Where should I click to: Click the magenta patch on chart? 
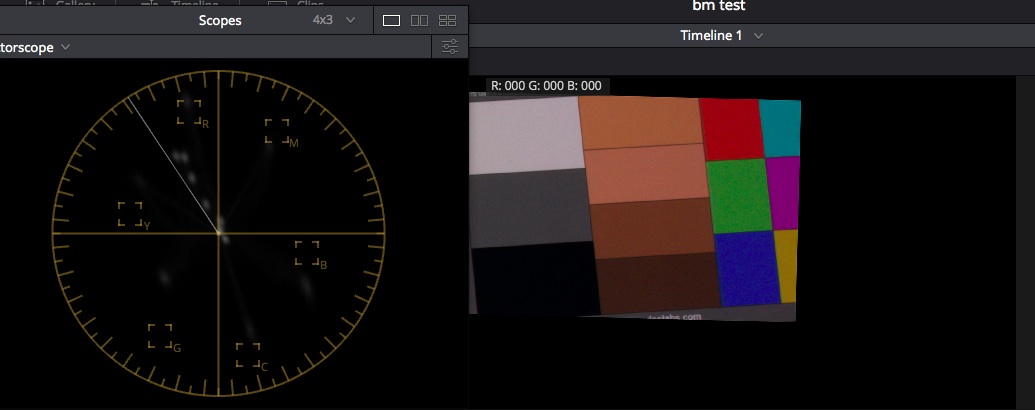784,193
